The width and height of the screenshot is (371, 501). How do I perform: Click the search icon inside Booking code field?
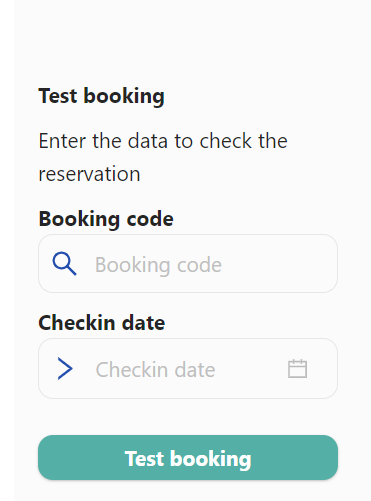point(64,264)
